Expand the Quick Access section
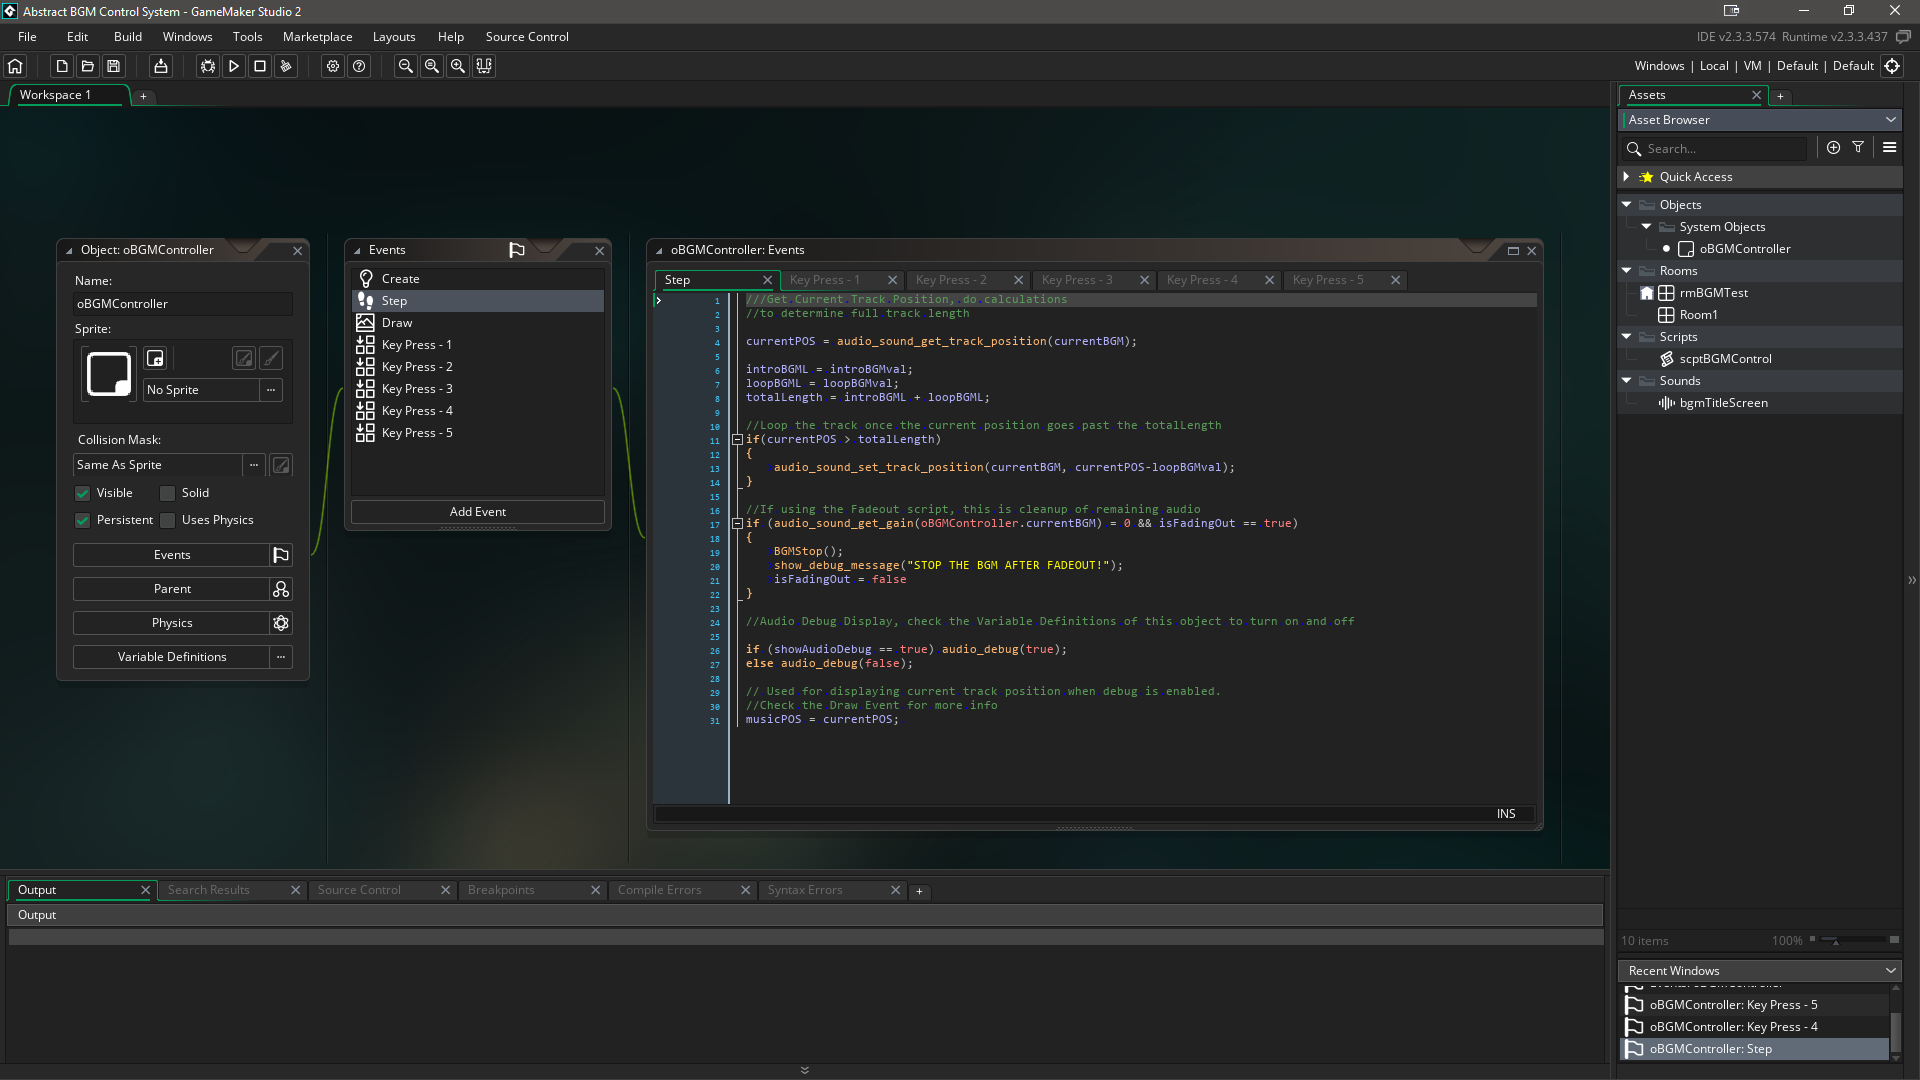The width and height of the screenshot is (1920, 1080). click(x=1627, y=176)
